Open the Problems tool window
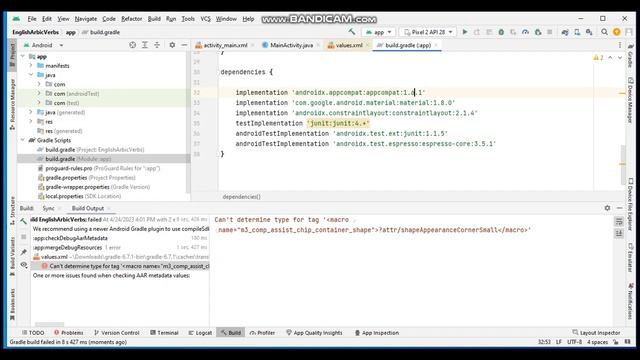Viewport: 640px width, 360px height. click(69, 333)
